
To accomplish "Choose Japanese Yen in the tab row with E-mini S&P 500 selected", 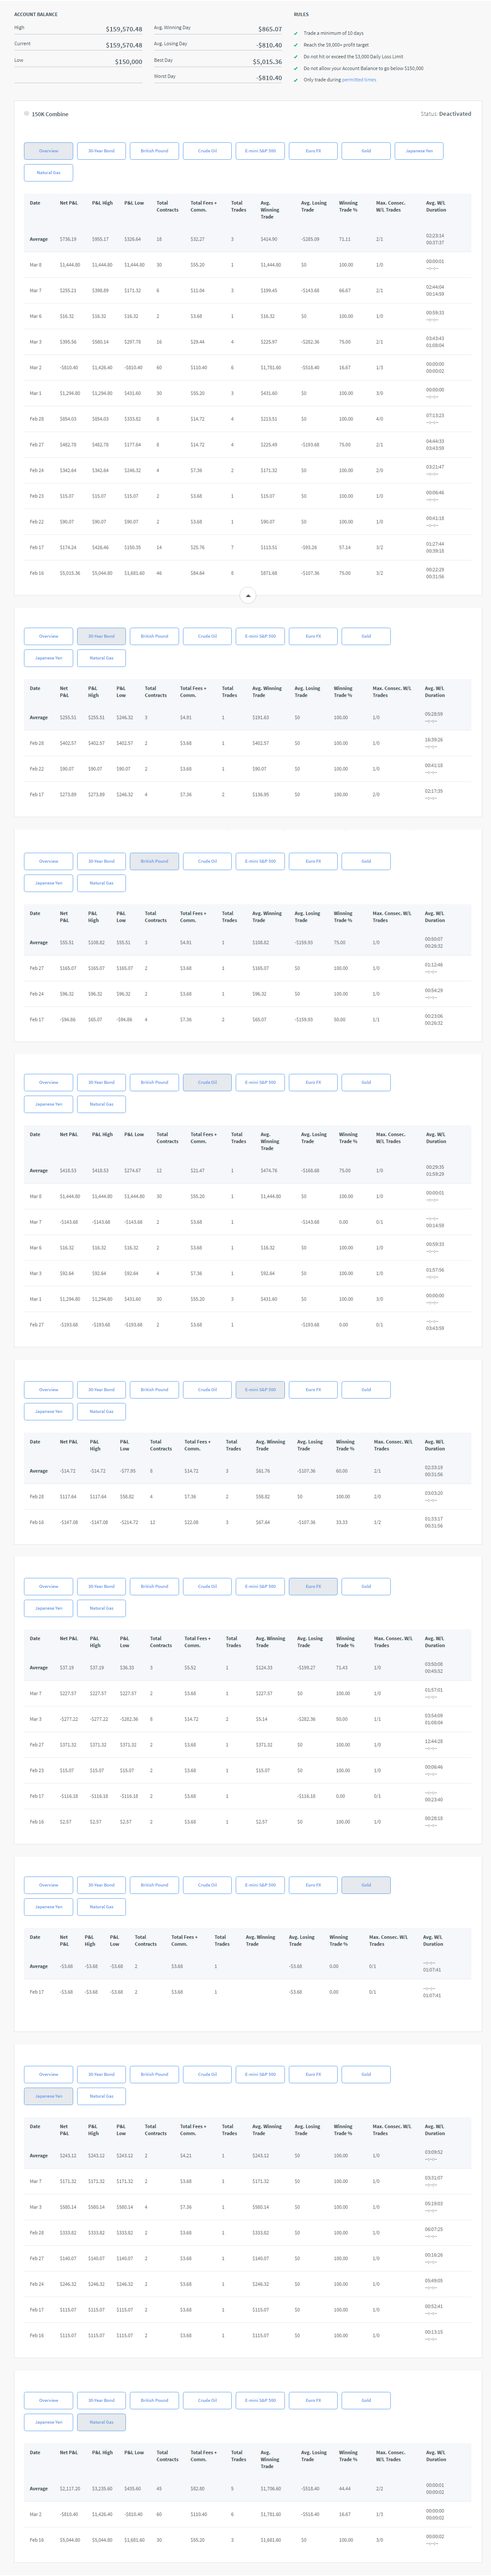I will [x=48, y=1412].
